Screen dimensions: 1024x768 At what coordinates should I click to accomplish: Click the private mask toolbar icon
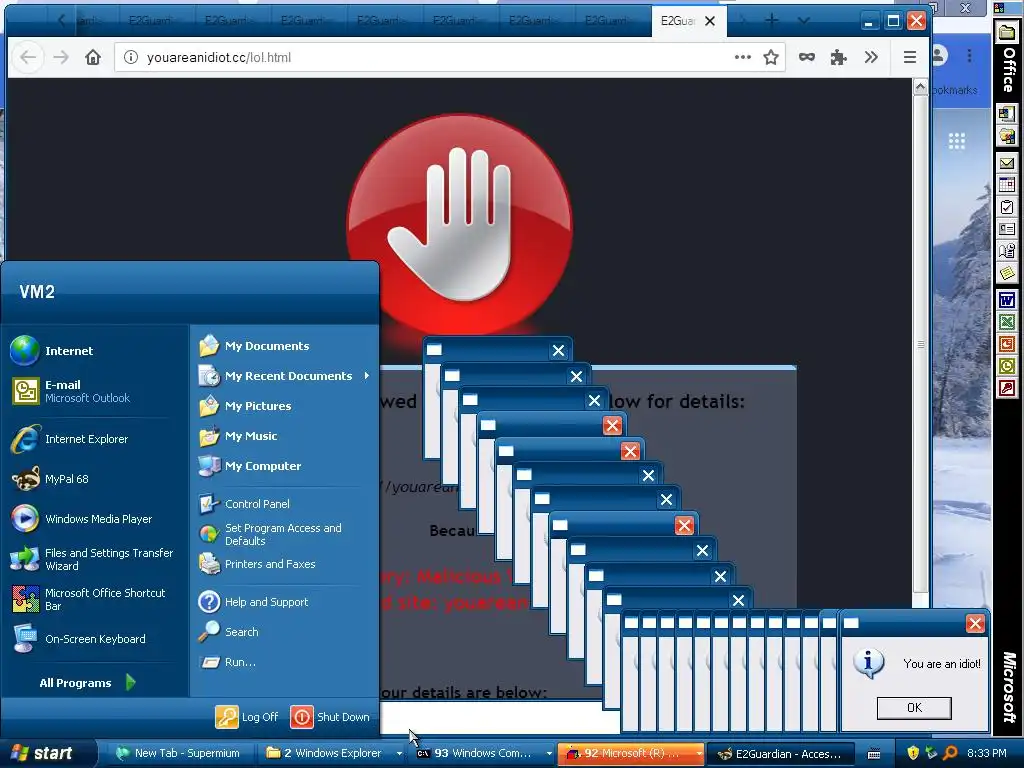(807, 57)
